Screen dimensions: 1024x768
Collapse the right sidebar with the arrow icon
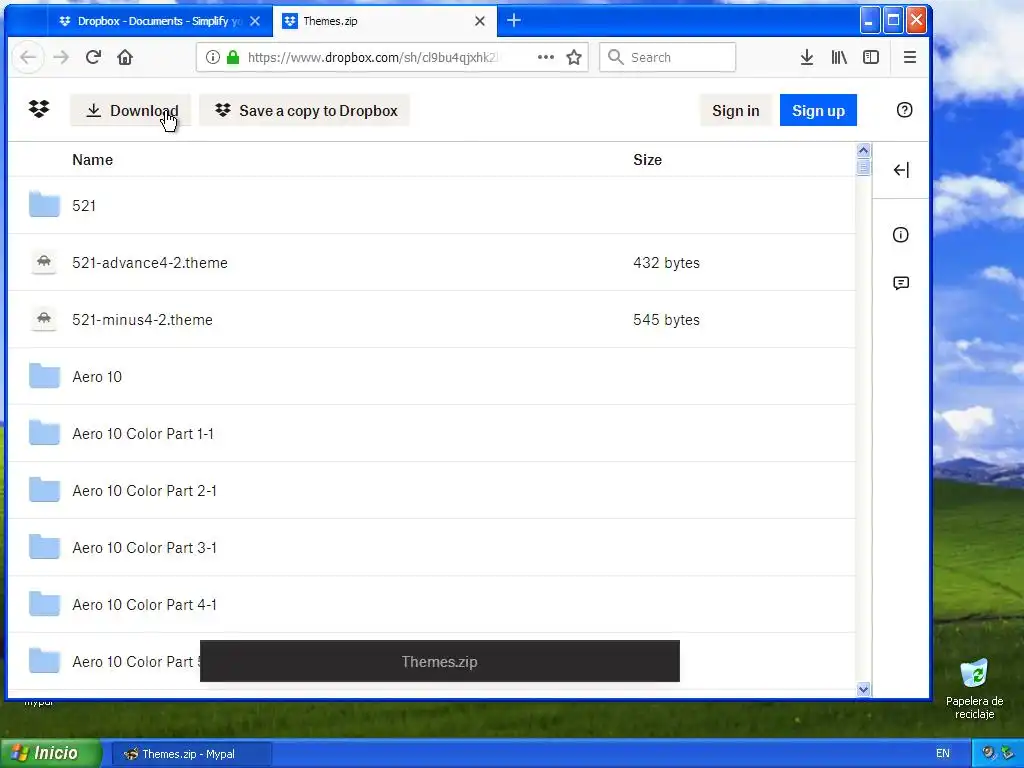click(x=901, y=170)
